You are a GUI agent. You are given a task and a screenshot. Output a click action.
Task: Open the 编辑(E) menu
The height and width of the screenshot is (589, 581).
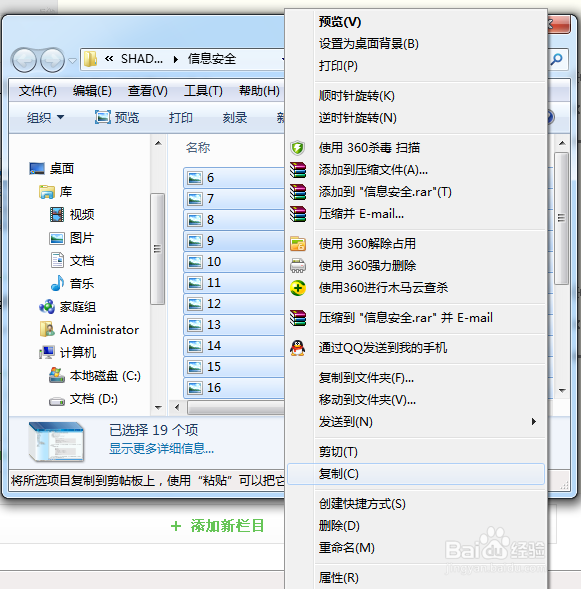[x=92, y=91]
